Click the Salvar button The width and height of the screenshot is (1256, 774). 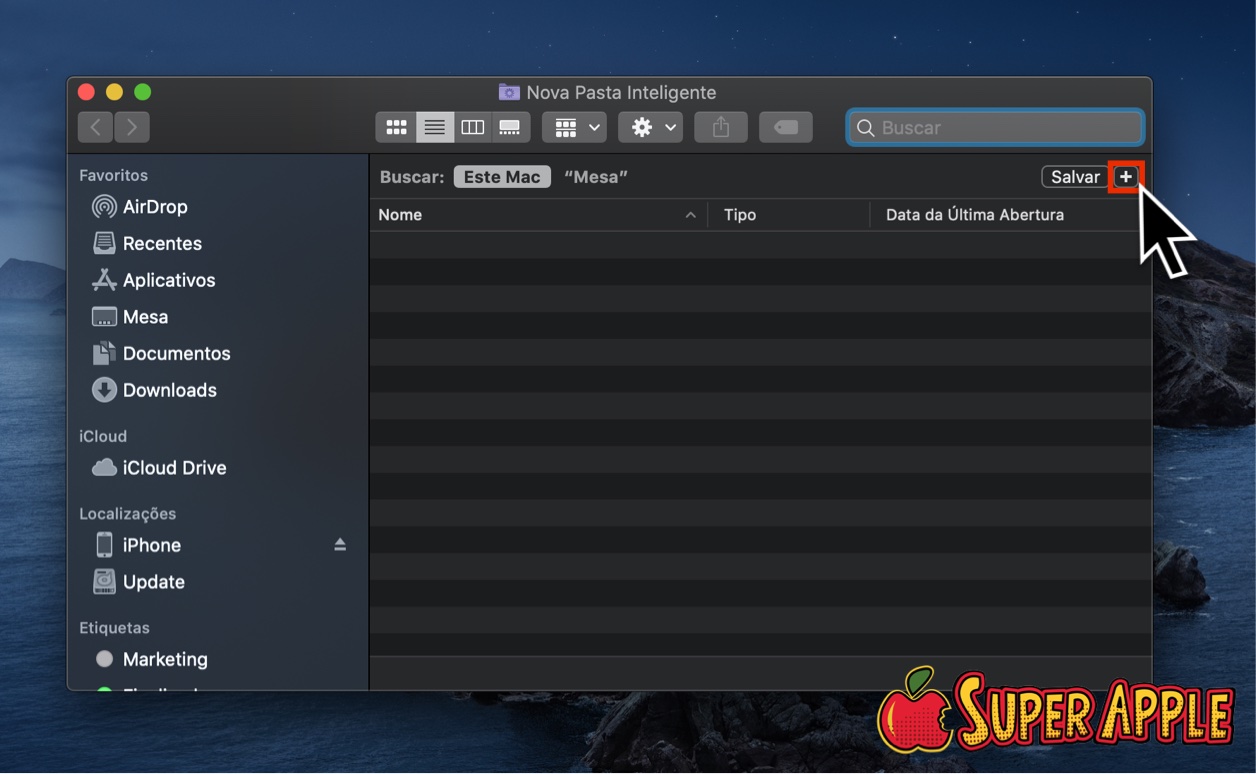tap(1075, 177)
